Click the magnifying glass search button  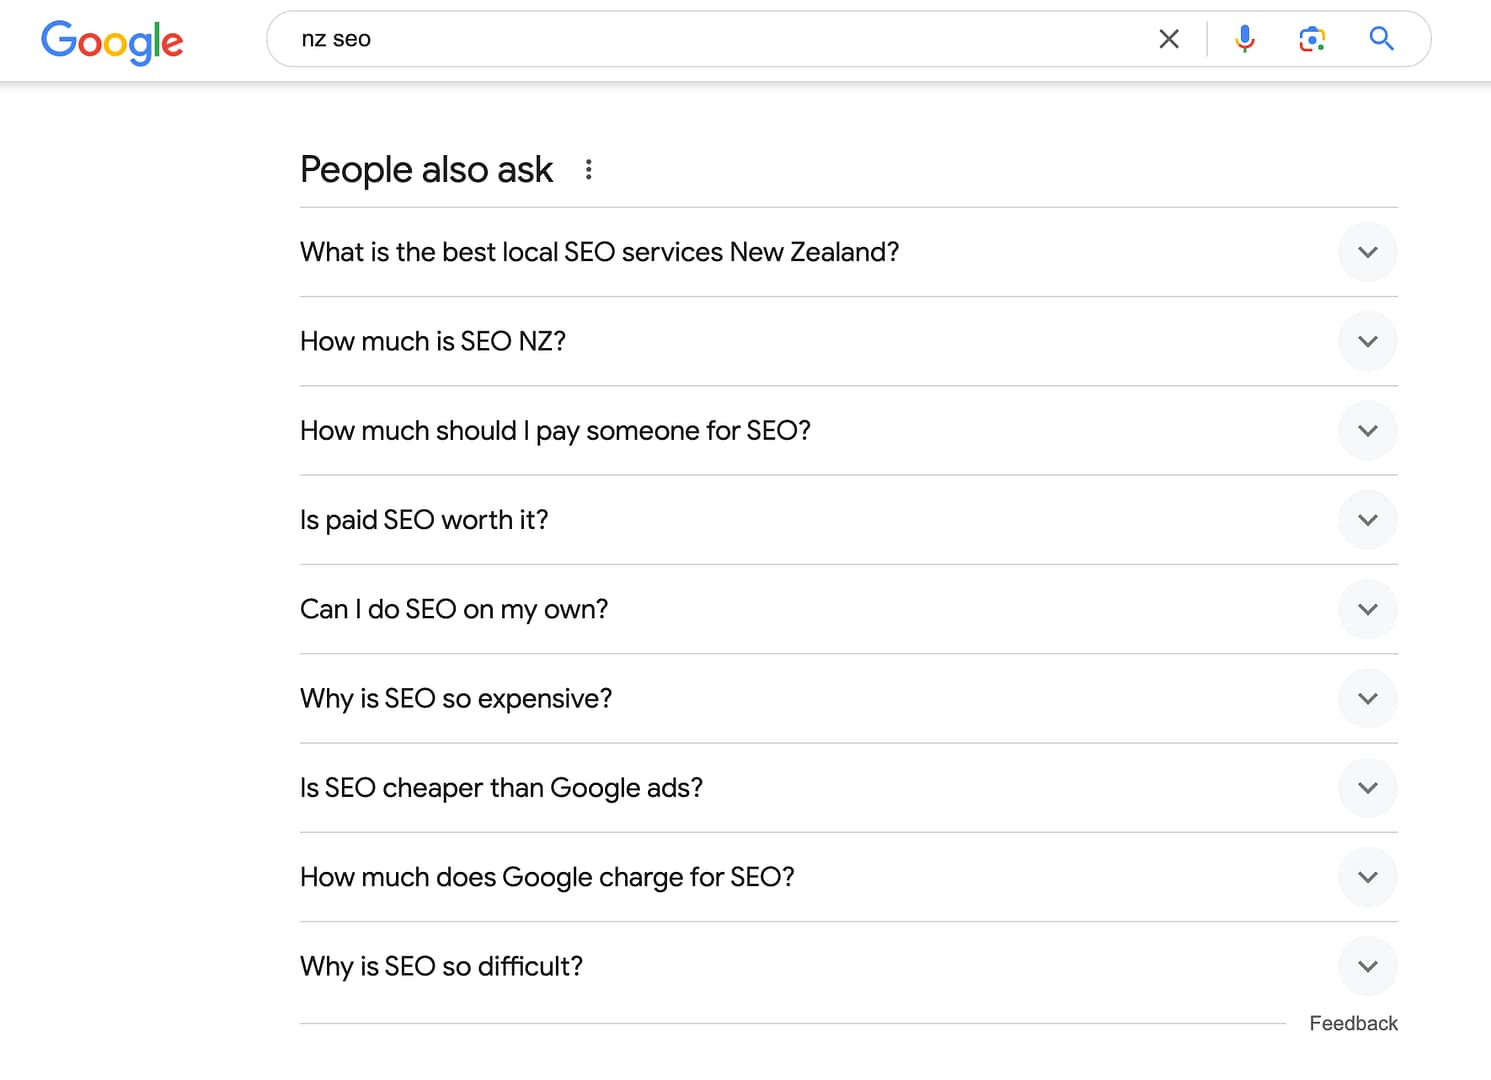tap(1381, 39)
